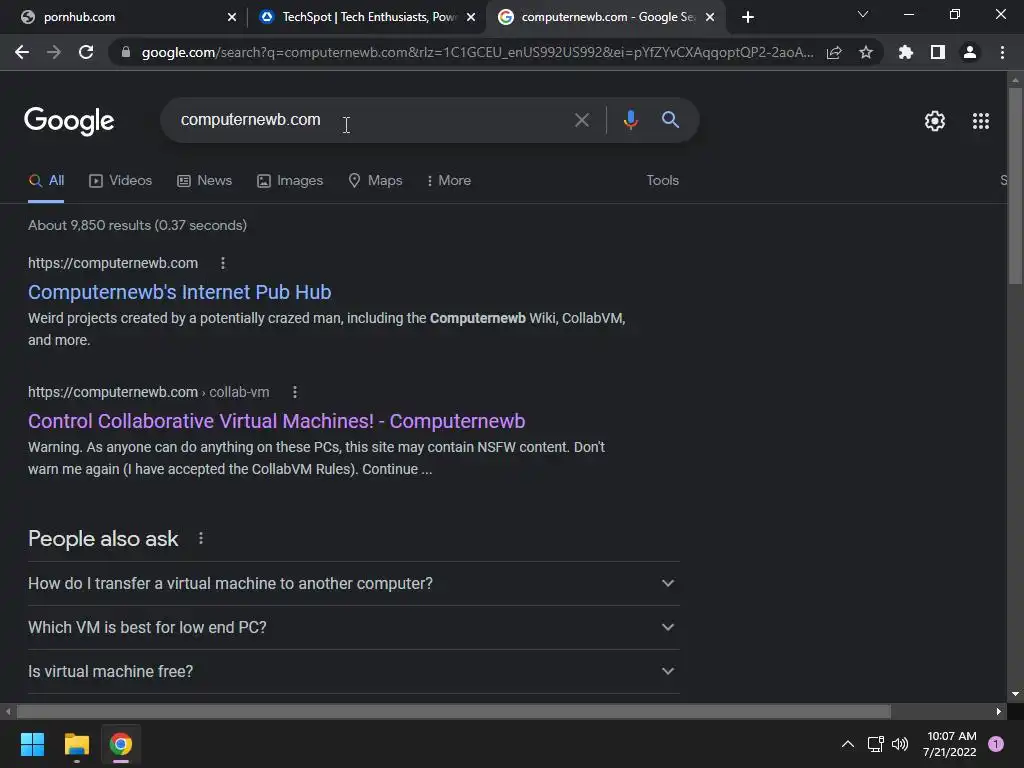This screenshot has height=768, width=1024.
Task: Open Chrome three-dot menu
Action: point(1002,52)
